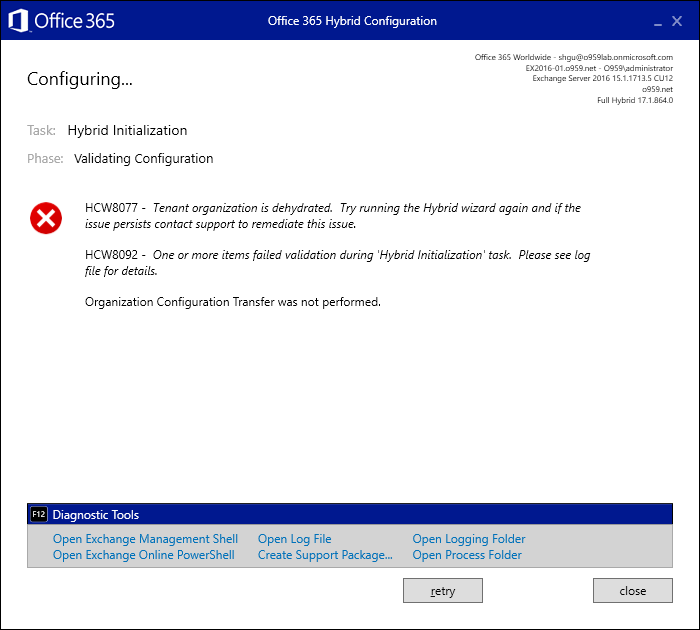Click the HCW8077 error code text

point(111,208)
